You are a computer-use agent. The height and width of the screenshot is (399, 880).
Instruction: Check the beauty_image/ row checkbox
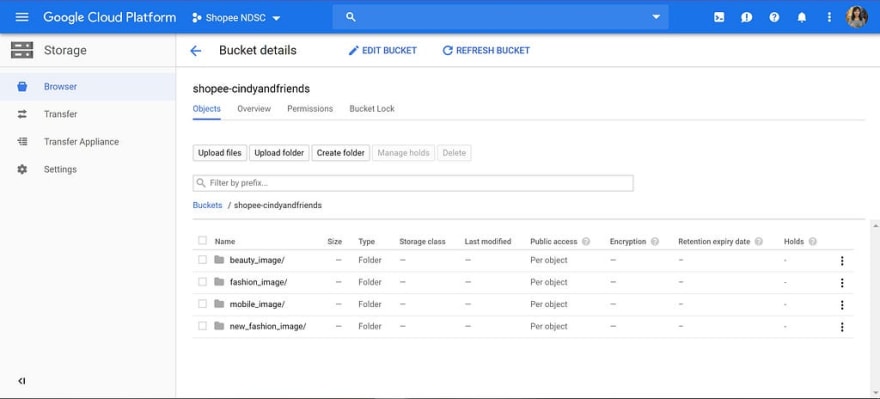[x=202, y=260]
